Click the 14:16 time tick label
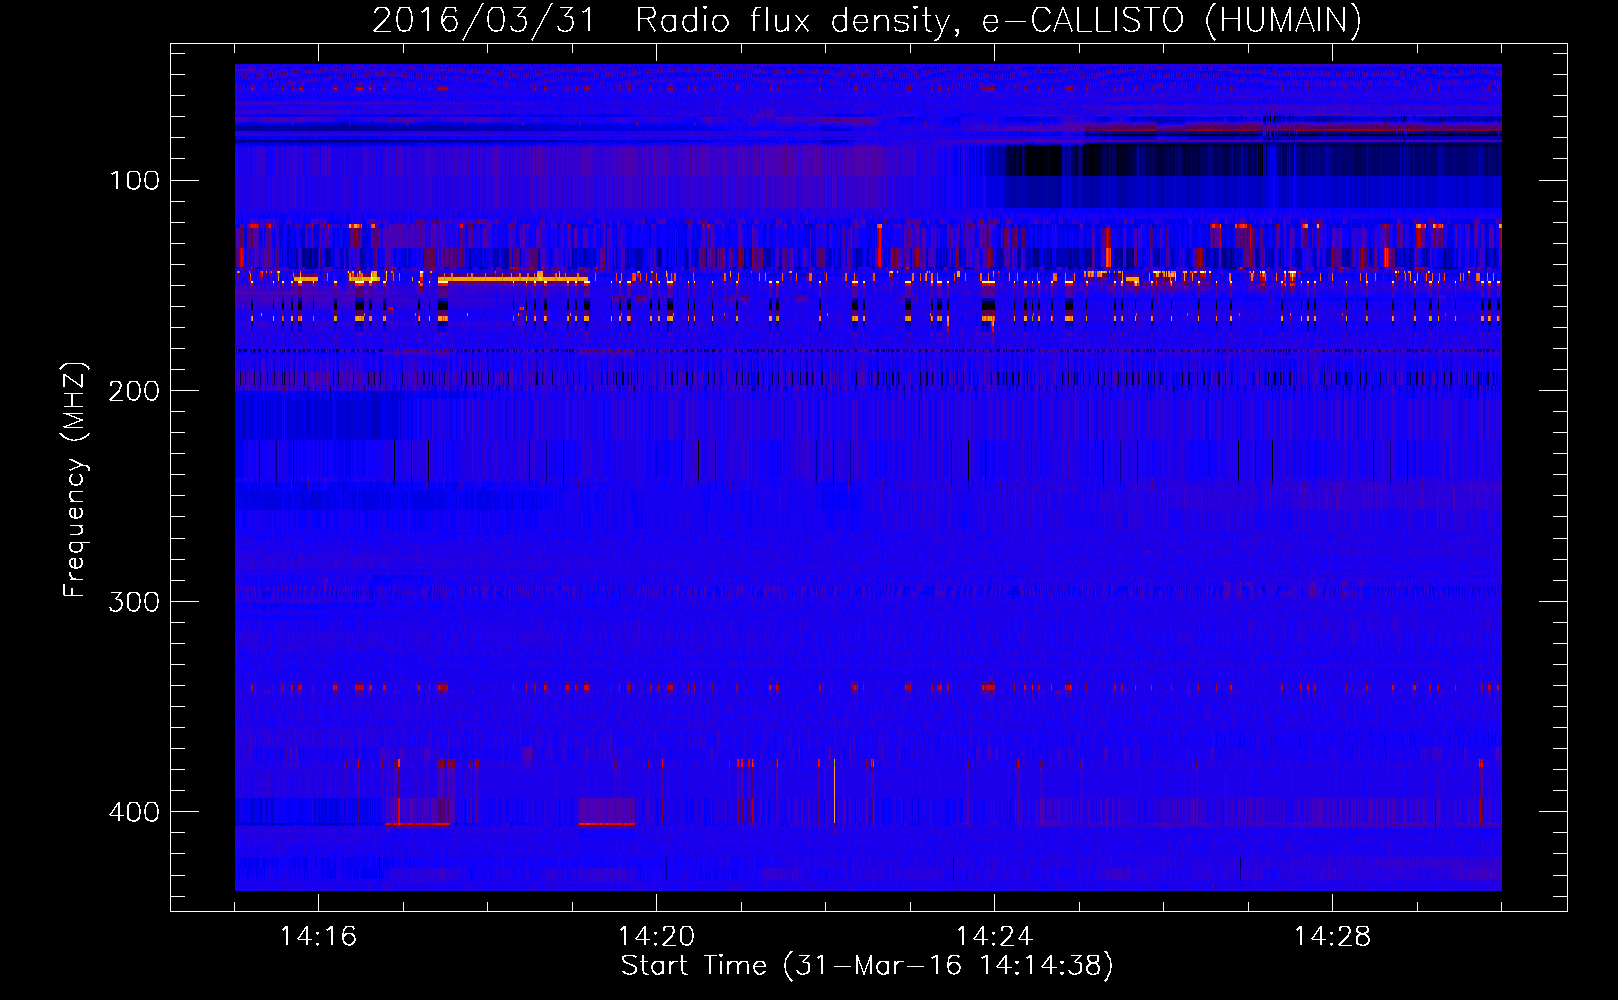This screenshot has width=1618, height=1000. (318, 937)
